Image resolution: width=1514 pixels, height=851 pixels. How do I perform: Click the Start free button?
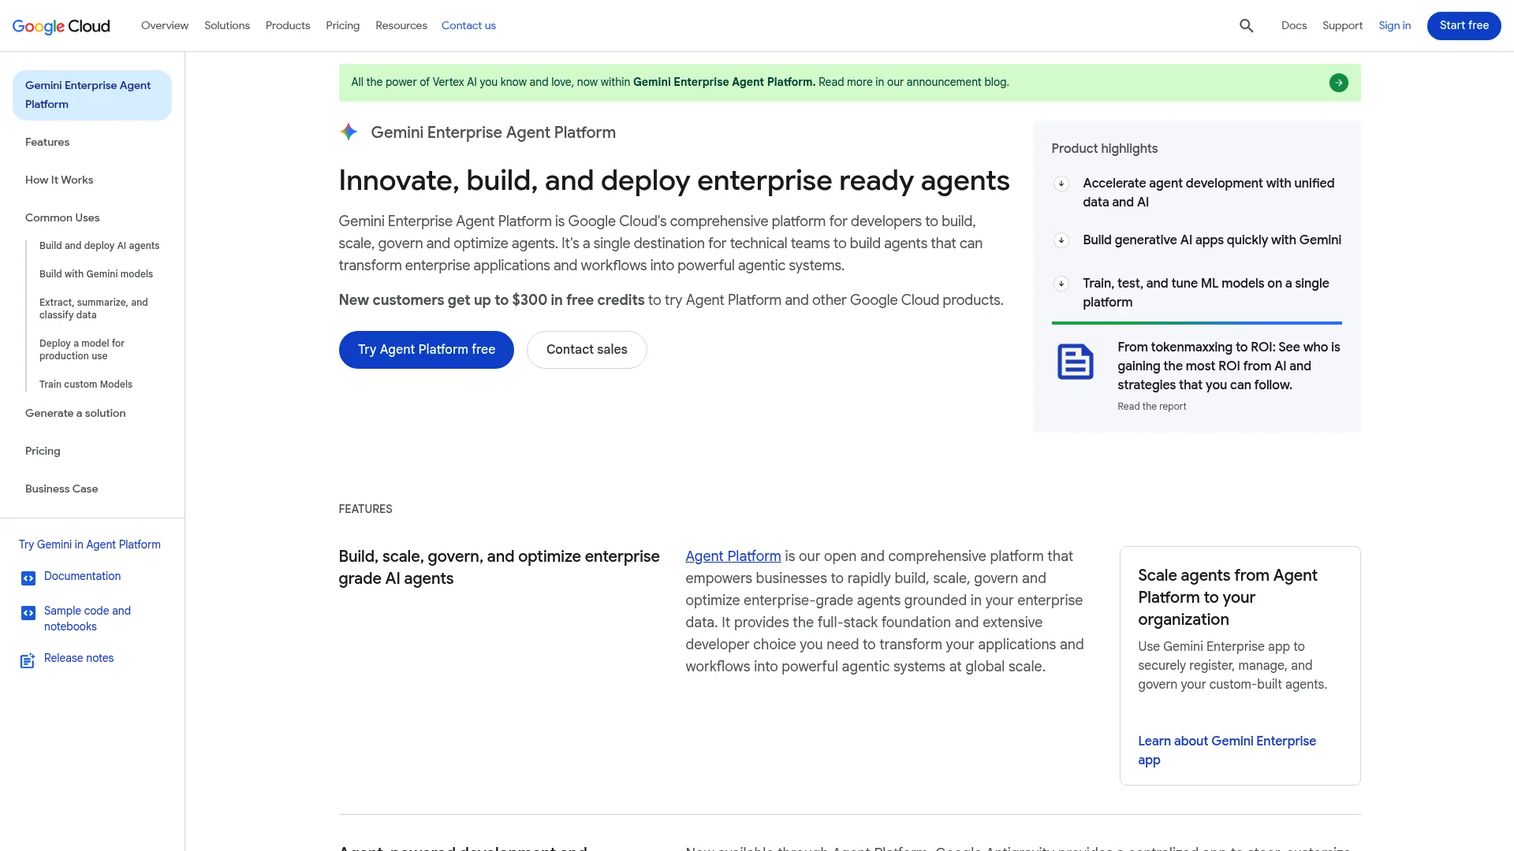(x=1464, y=26)
